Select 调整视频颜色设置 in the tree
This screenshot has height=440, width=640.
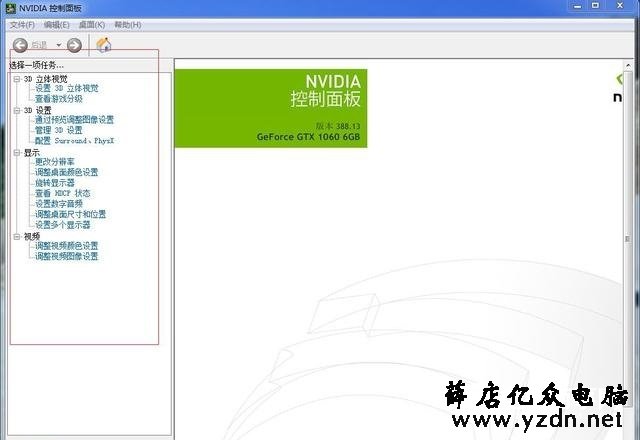(67, 246)
